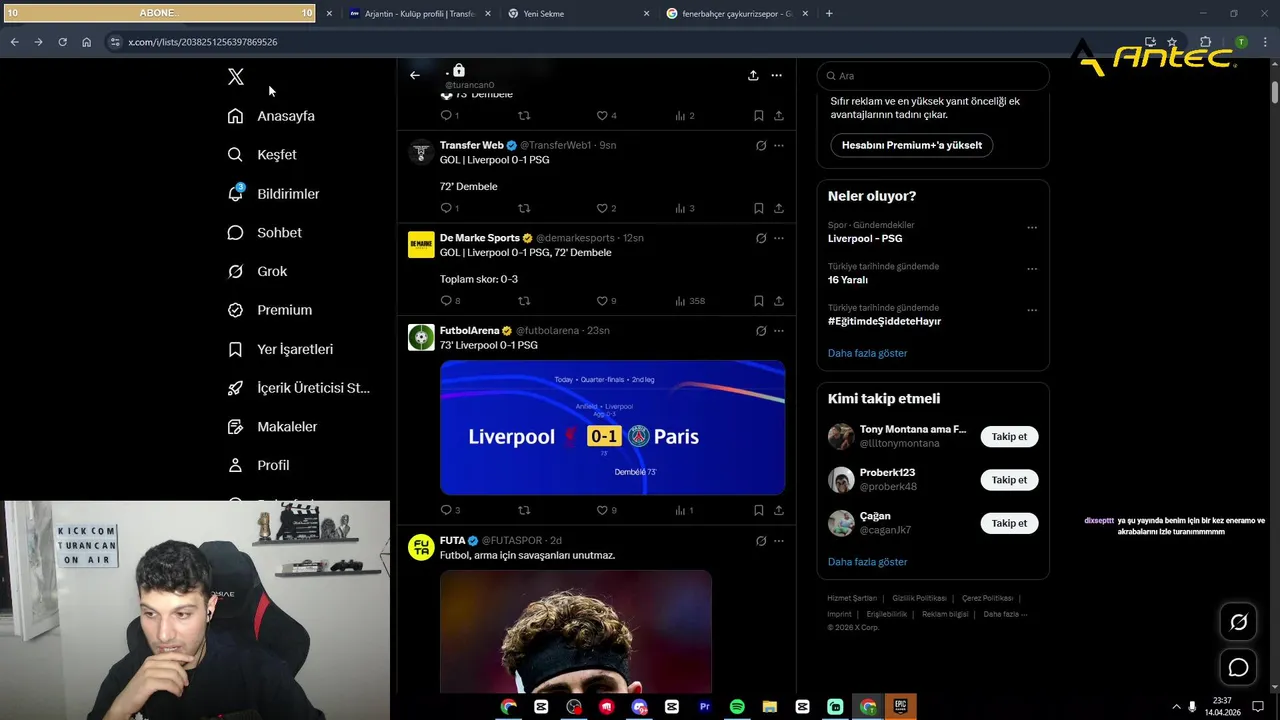Bookmark the Transfer Web tweet
The image size is (1280, 720).
(x=759, y=208)
